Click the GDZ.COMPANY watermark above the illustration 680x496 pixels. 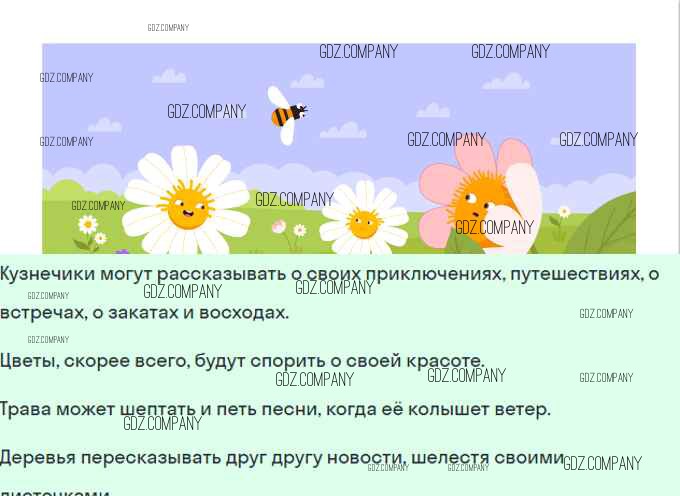pos(168,28)
